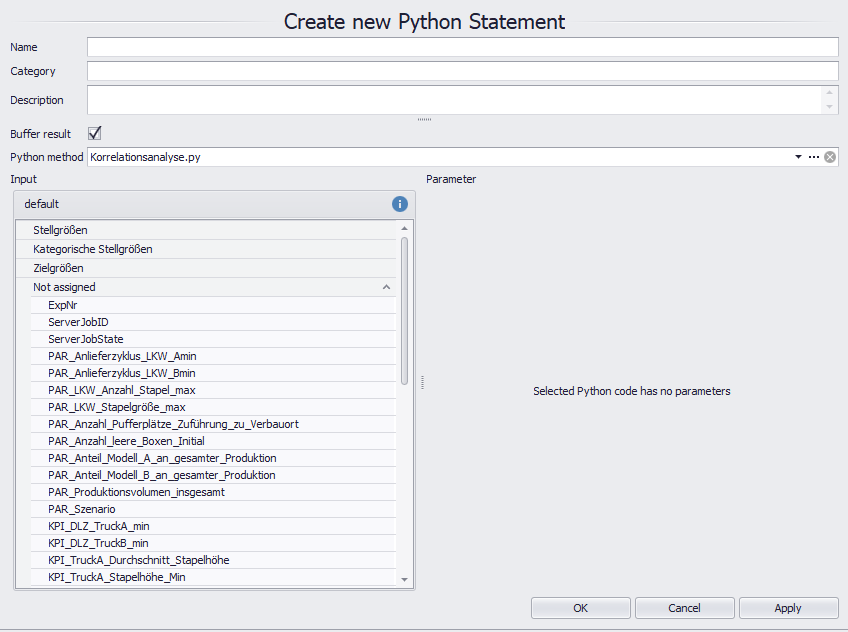The height and width of the screenshot is (632, 848).
Task: Open the Python method file browser via ellipsis icon
Action: point(813,156)
